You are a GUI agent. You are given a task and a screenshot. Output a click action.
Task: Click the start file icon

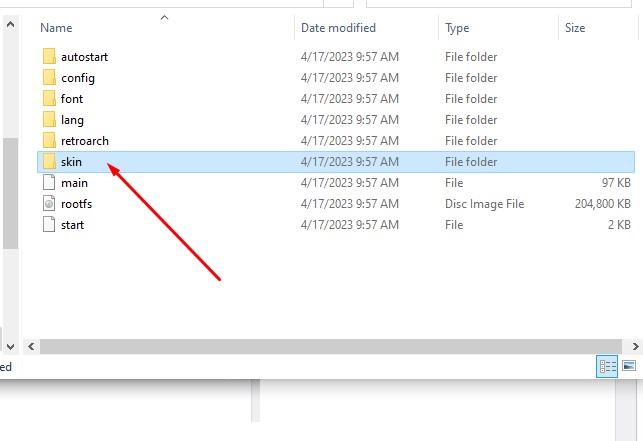(49, 225)
